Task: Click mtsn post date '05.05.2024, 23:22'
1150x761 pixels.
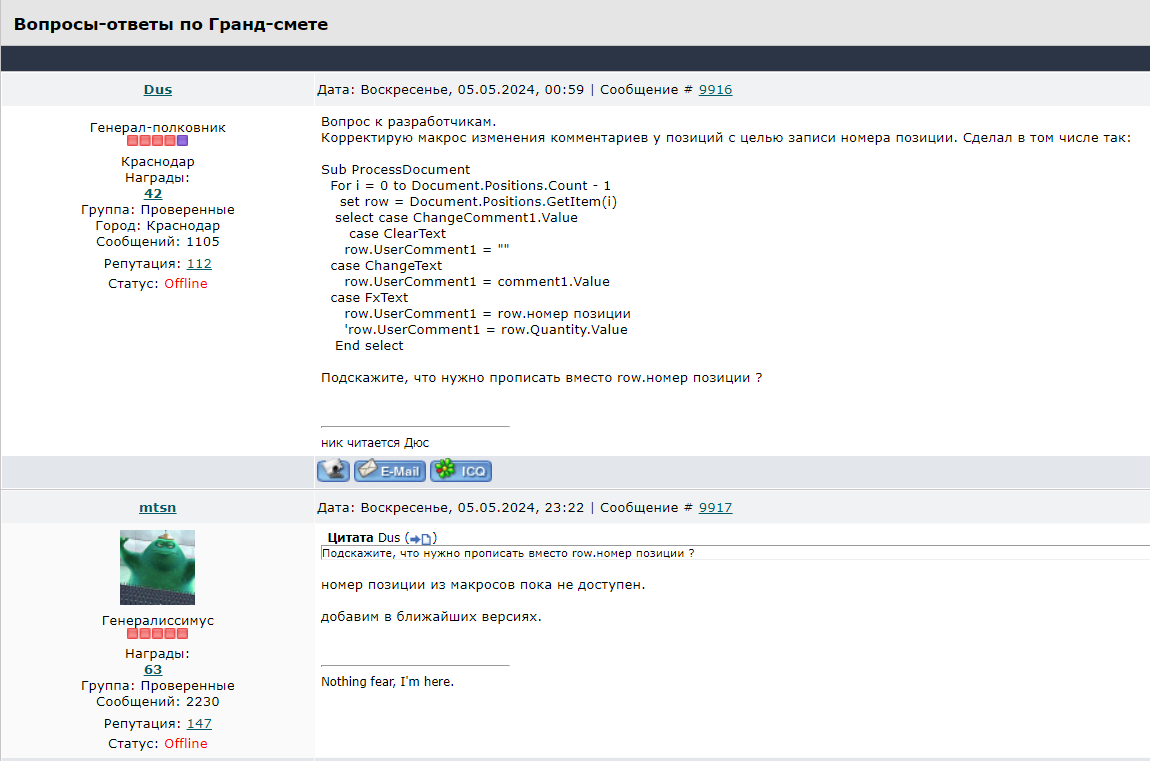Action: point(521,507)
